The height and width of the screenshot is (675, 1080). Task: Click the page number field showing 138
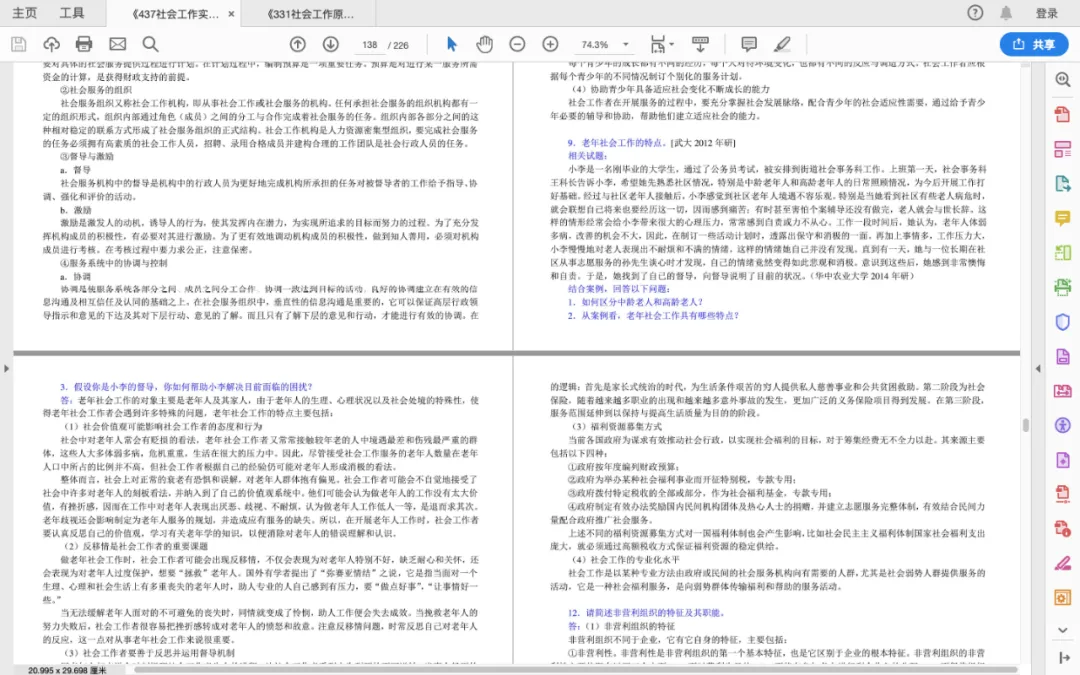point(370,45)
